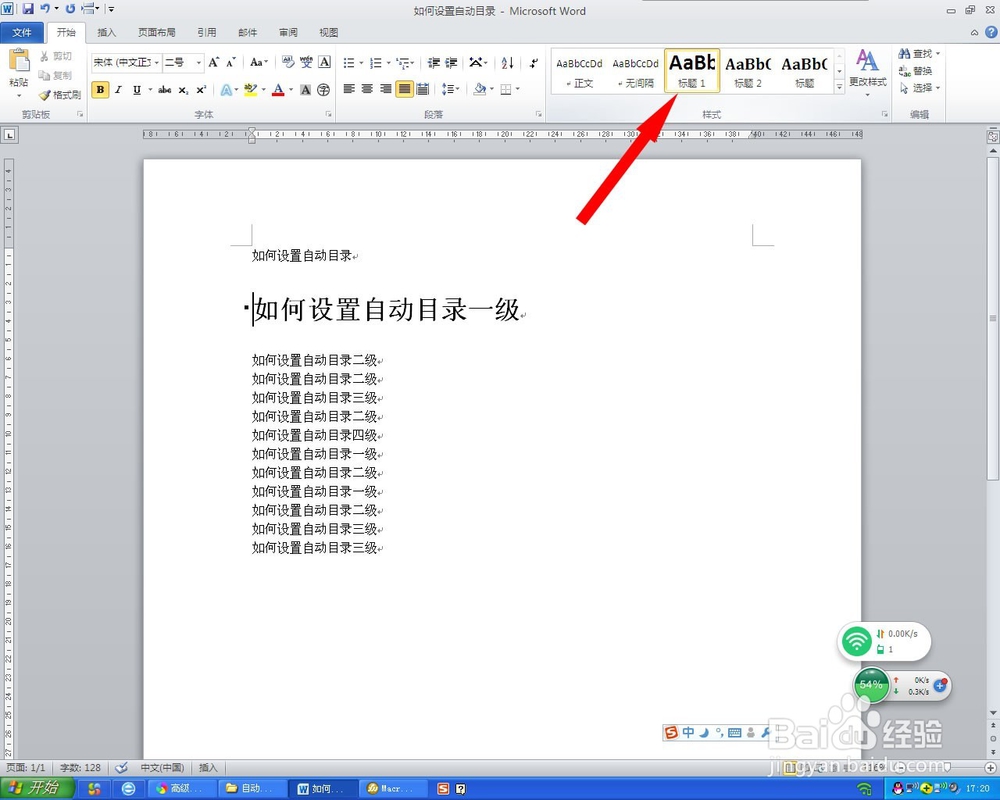Apply the 正文 style
The width and height of the screenshot is (1000, 800).
click(579, 70)
